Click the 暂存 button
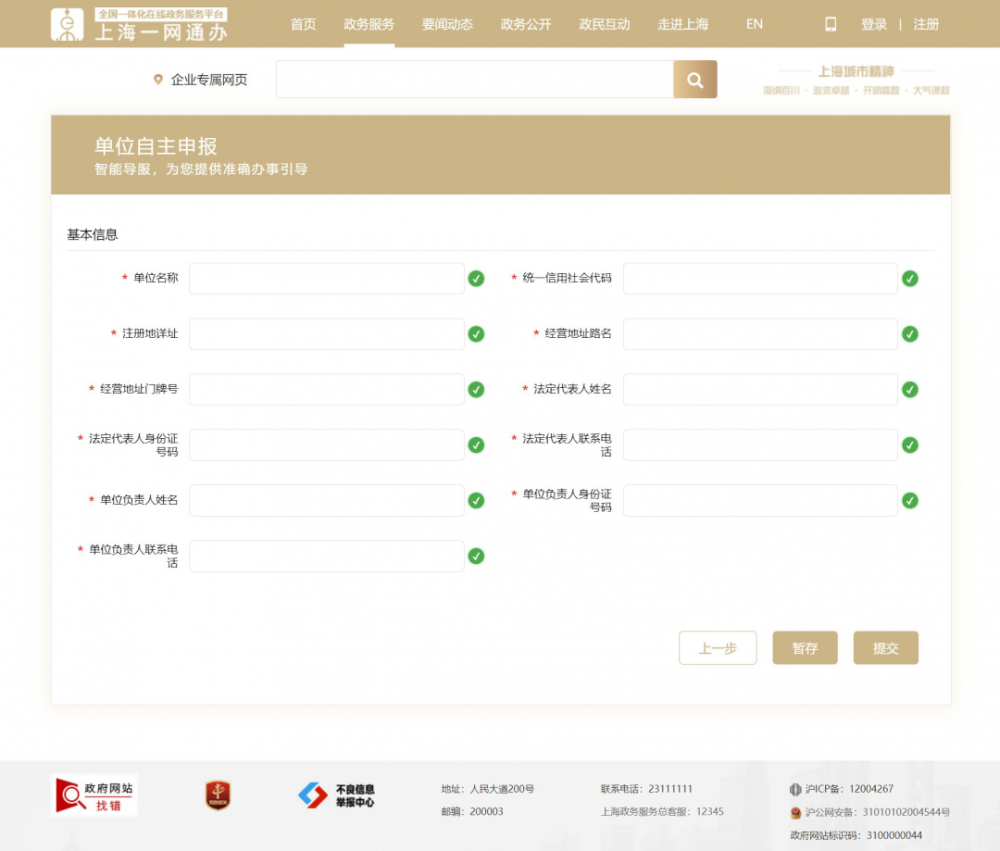The image size is (1000, 851). 805,648
